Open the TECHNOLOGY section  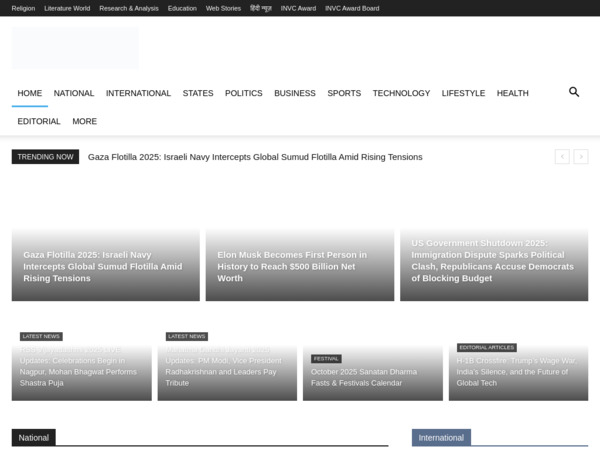coord(401,93)
